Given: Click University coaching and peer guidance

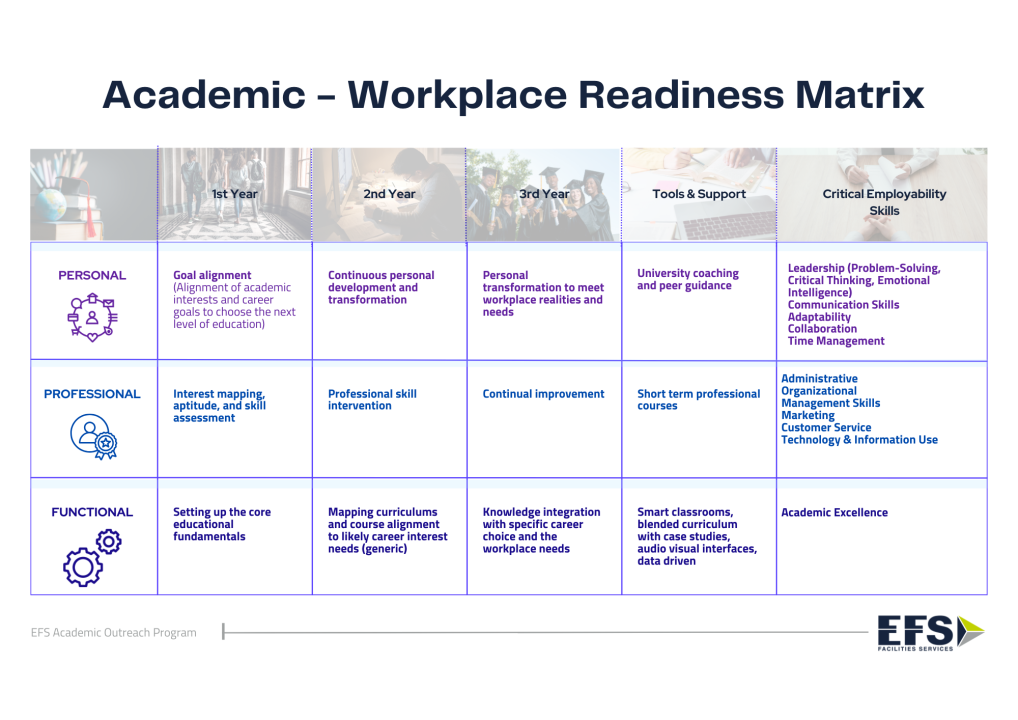Looking at the screenshot, I should coord(688,280).
